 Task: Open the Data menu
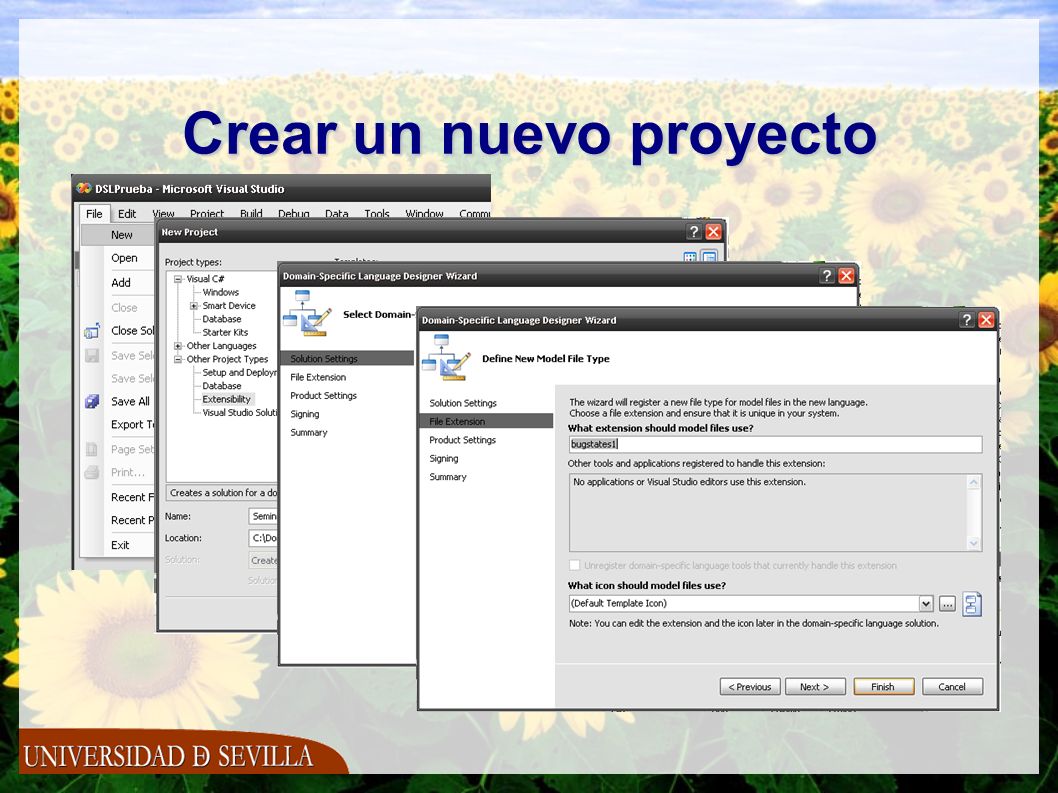pyautogui.click(x=337, y=214)
